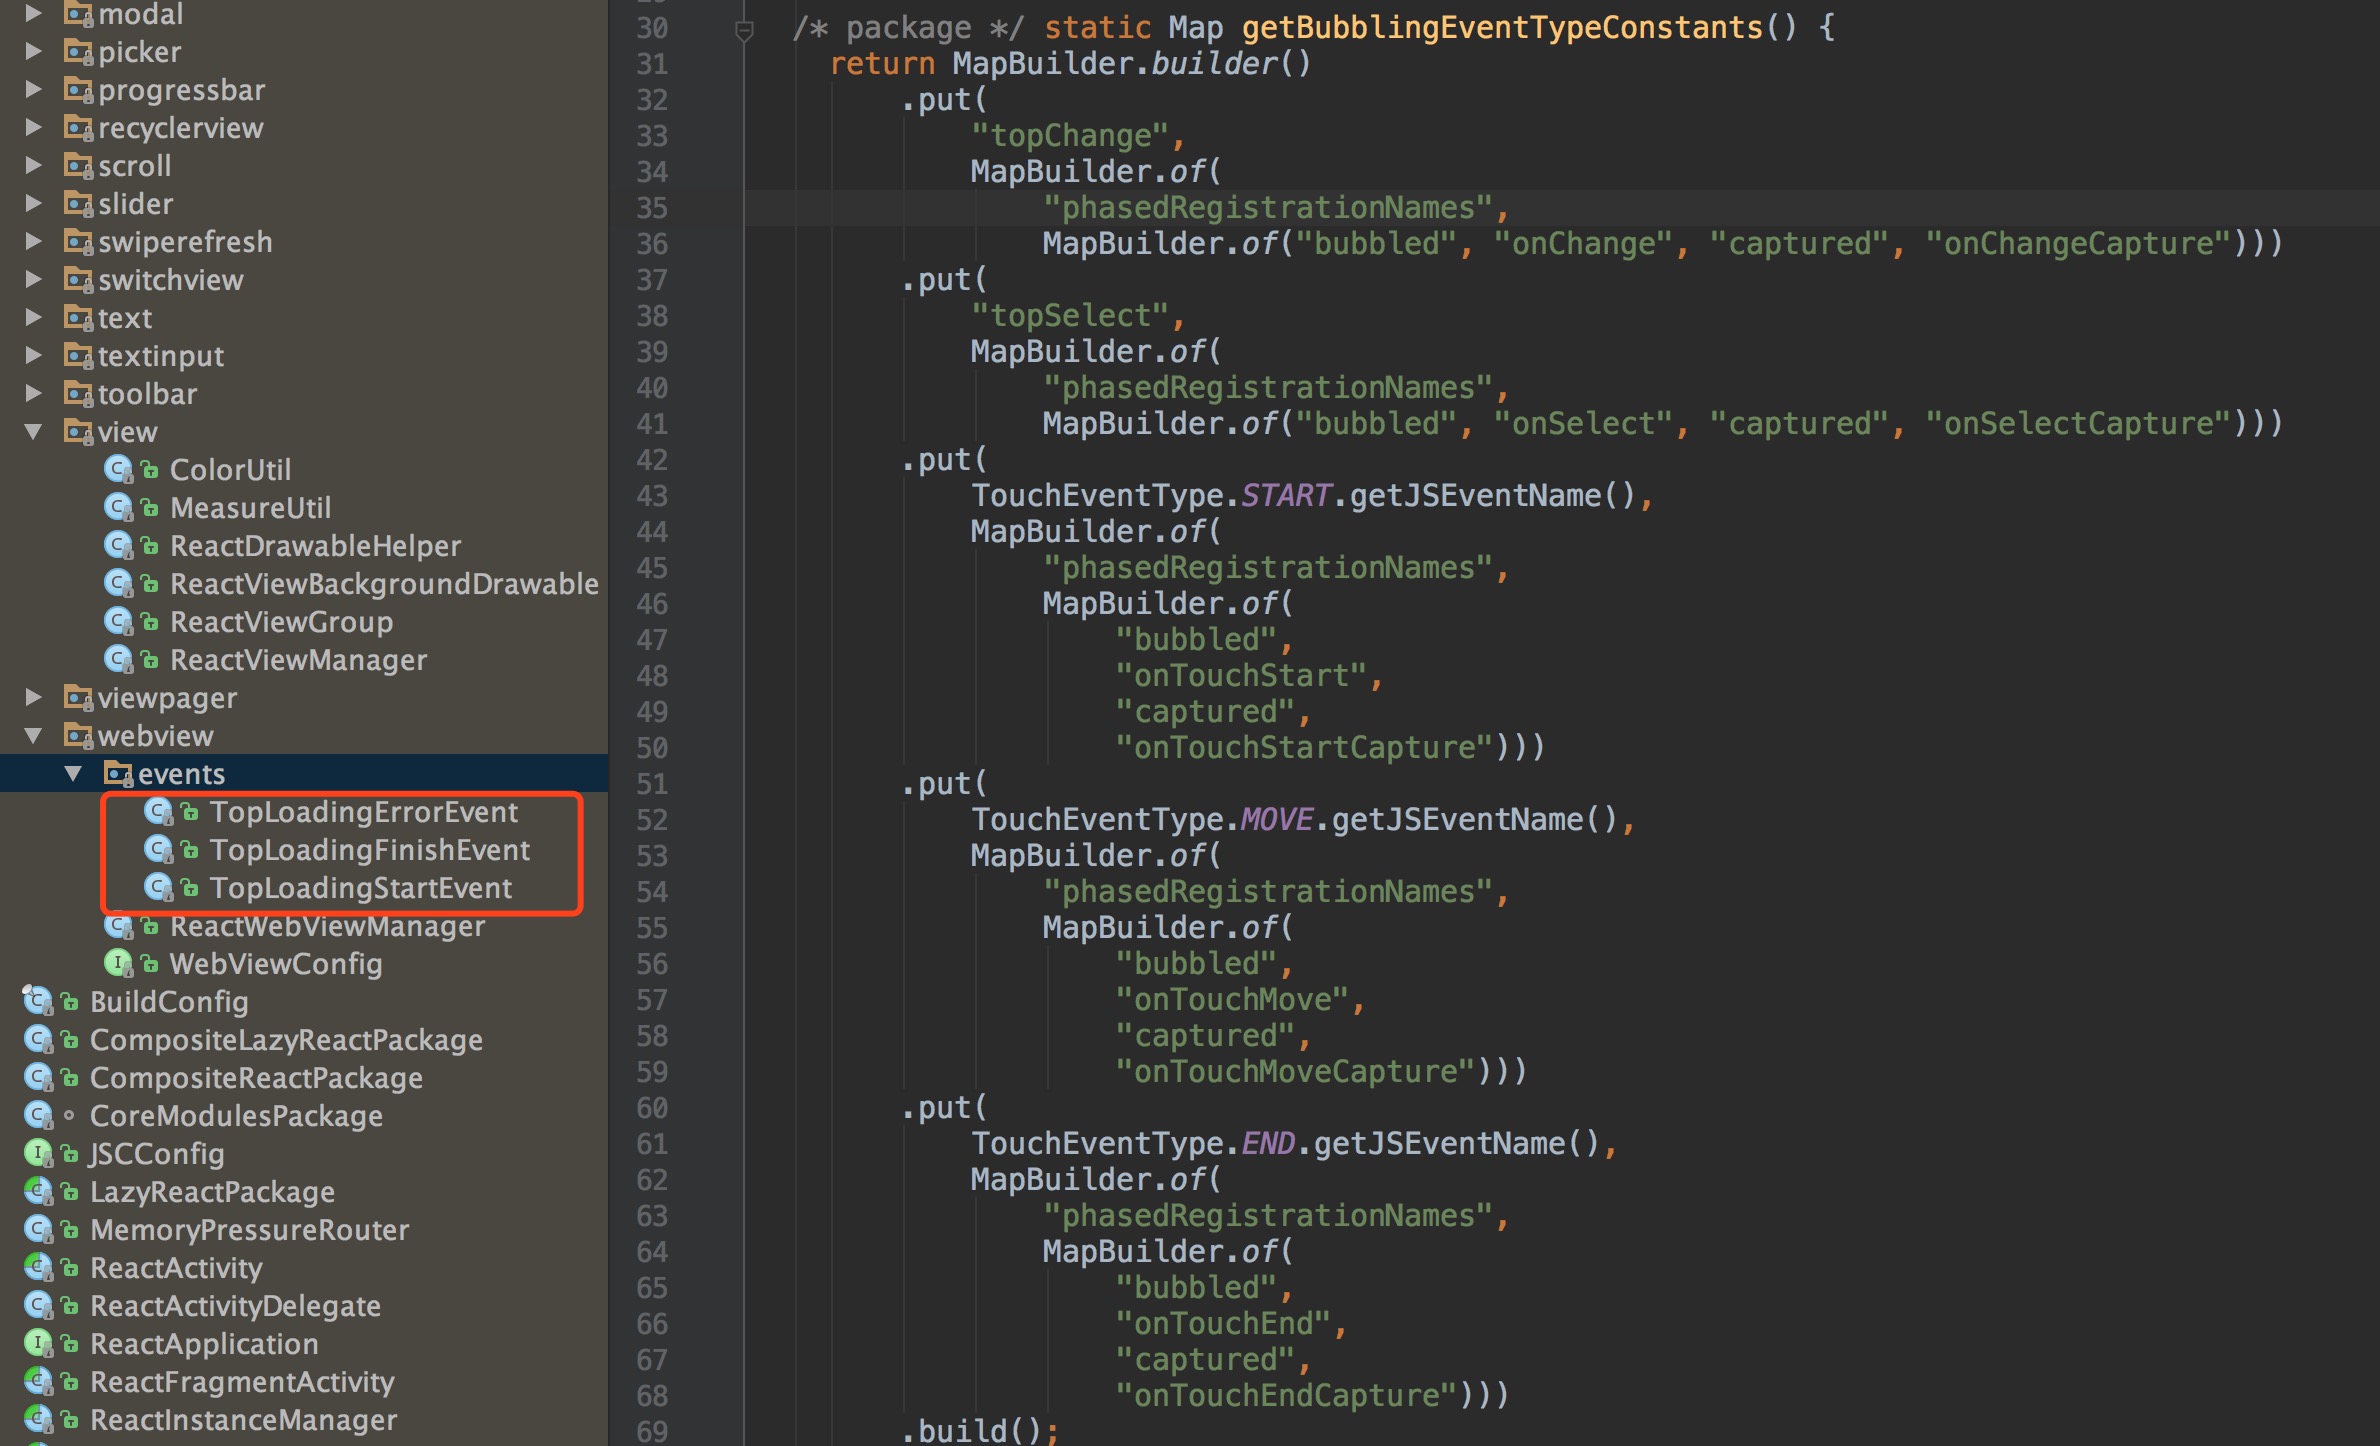Collapse the events folder arrow
2380x1446 pixels.
pos(73,773)
